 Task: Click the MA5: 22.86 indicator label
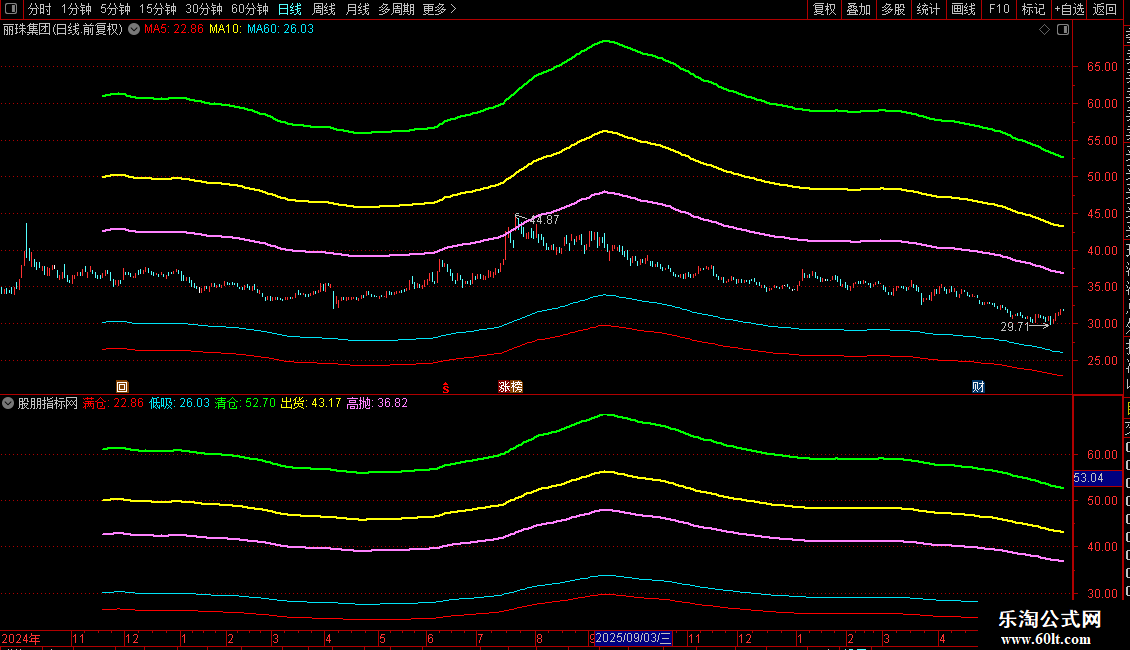coord(174,30)
